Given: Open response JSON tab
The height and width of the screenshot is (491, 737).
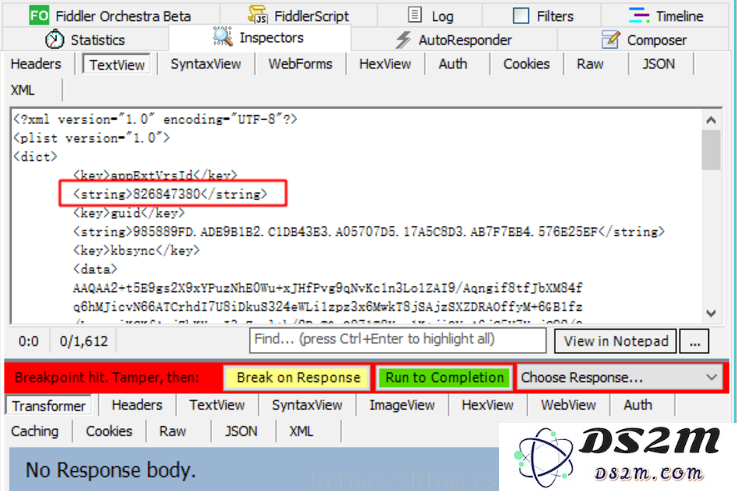Looking at the screenshot, I should [x=241, y=431].
